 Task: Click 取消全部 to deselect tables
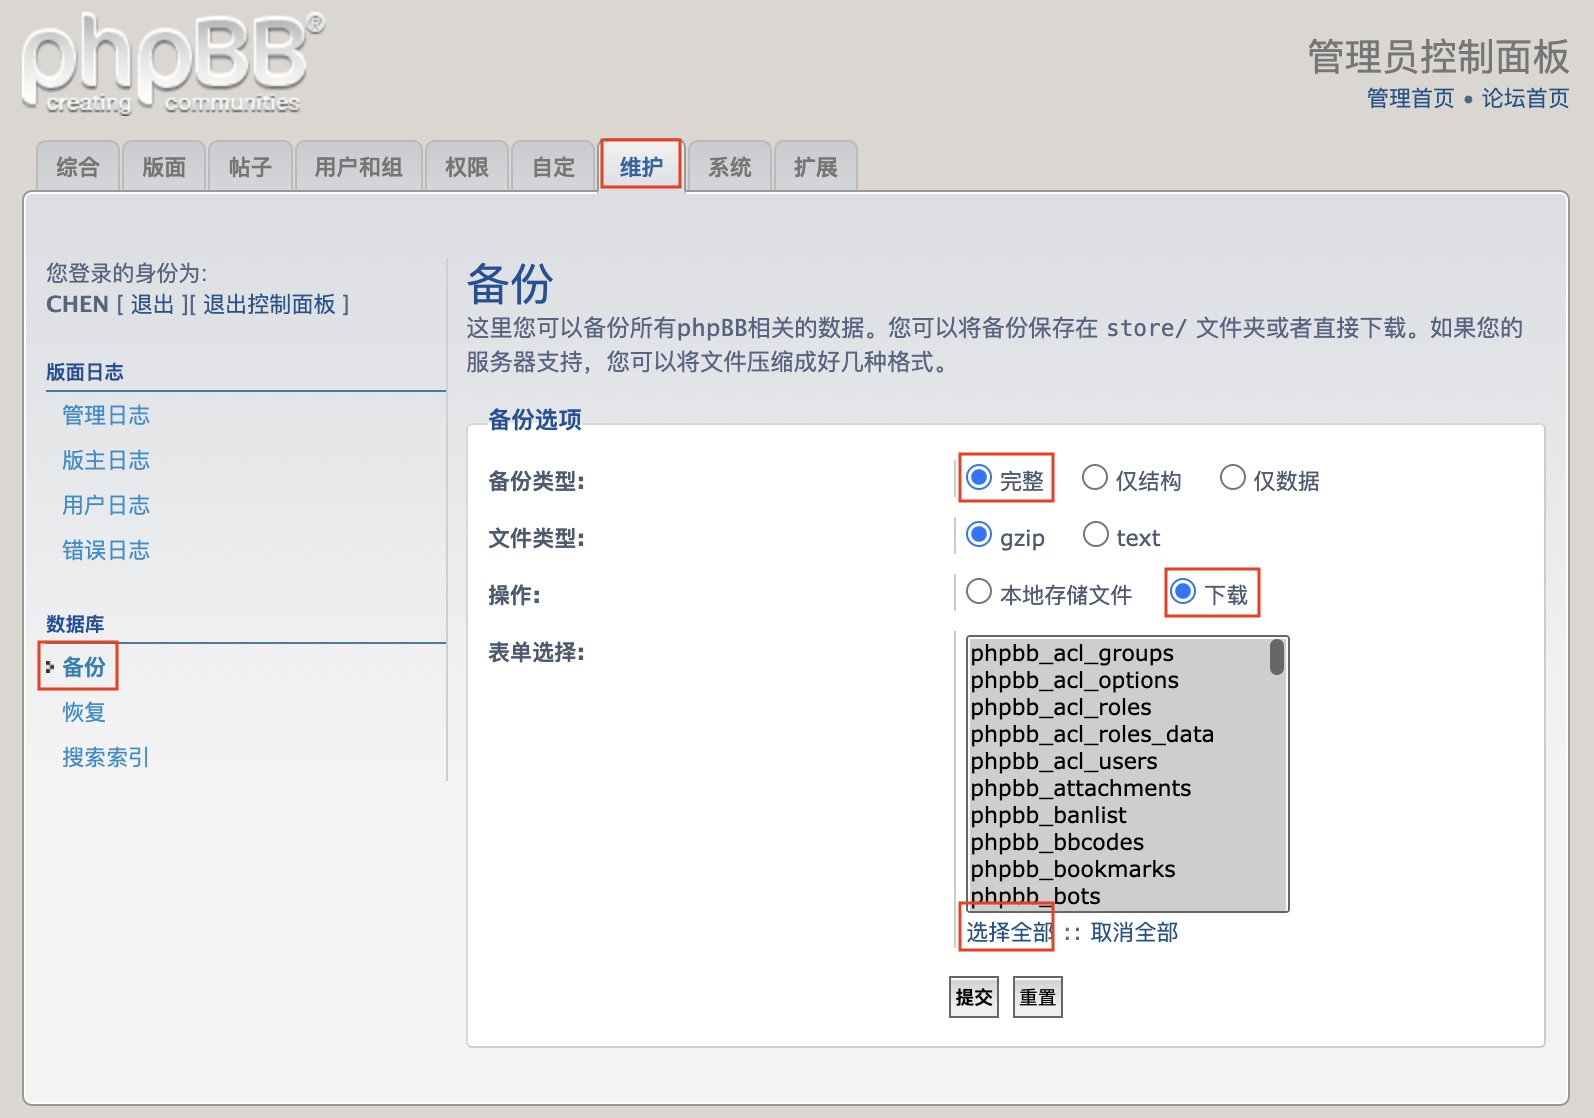[1134, 932]
